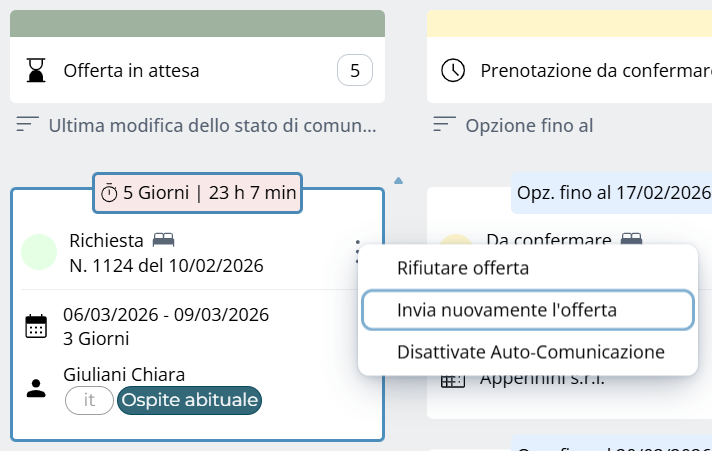Click the calendar icon beside 06/03/2026 dates

click(36, 327)
